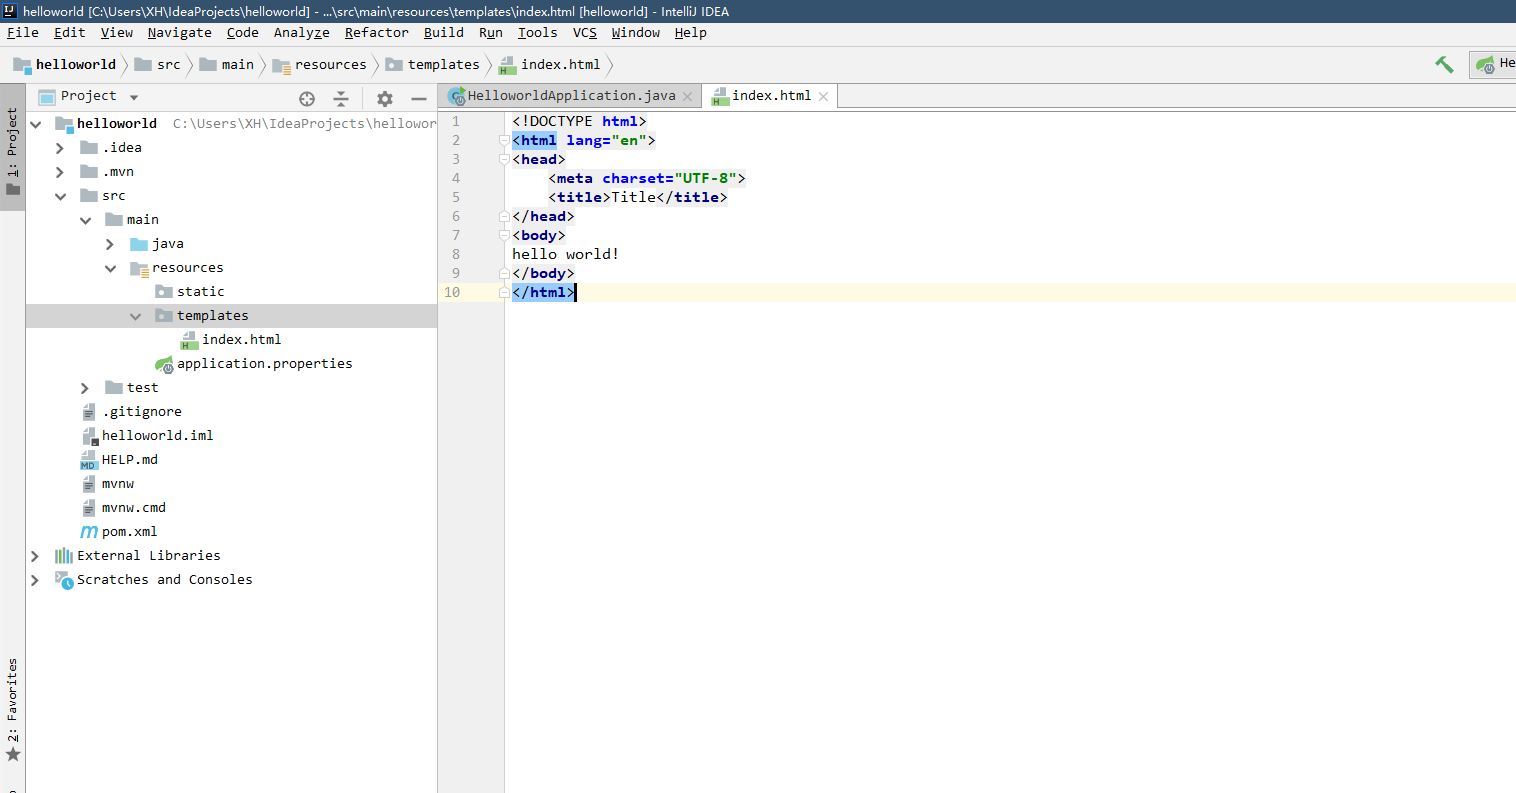Viewport: 1516px width, 793px height.
Task: Click the Collapse All icon in Project panel
Action: (x=341, y=98)
